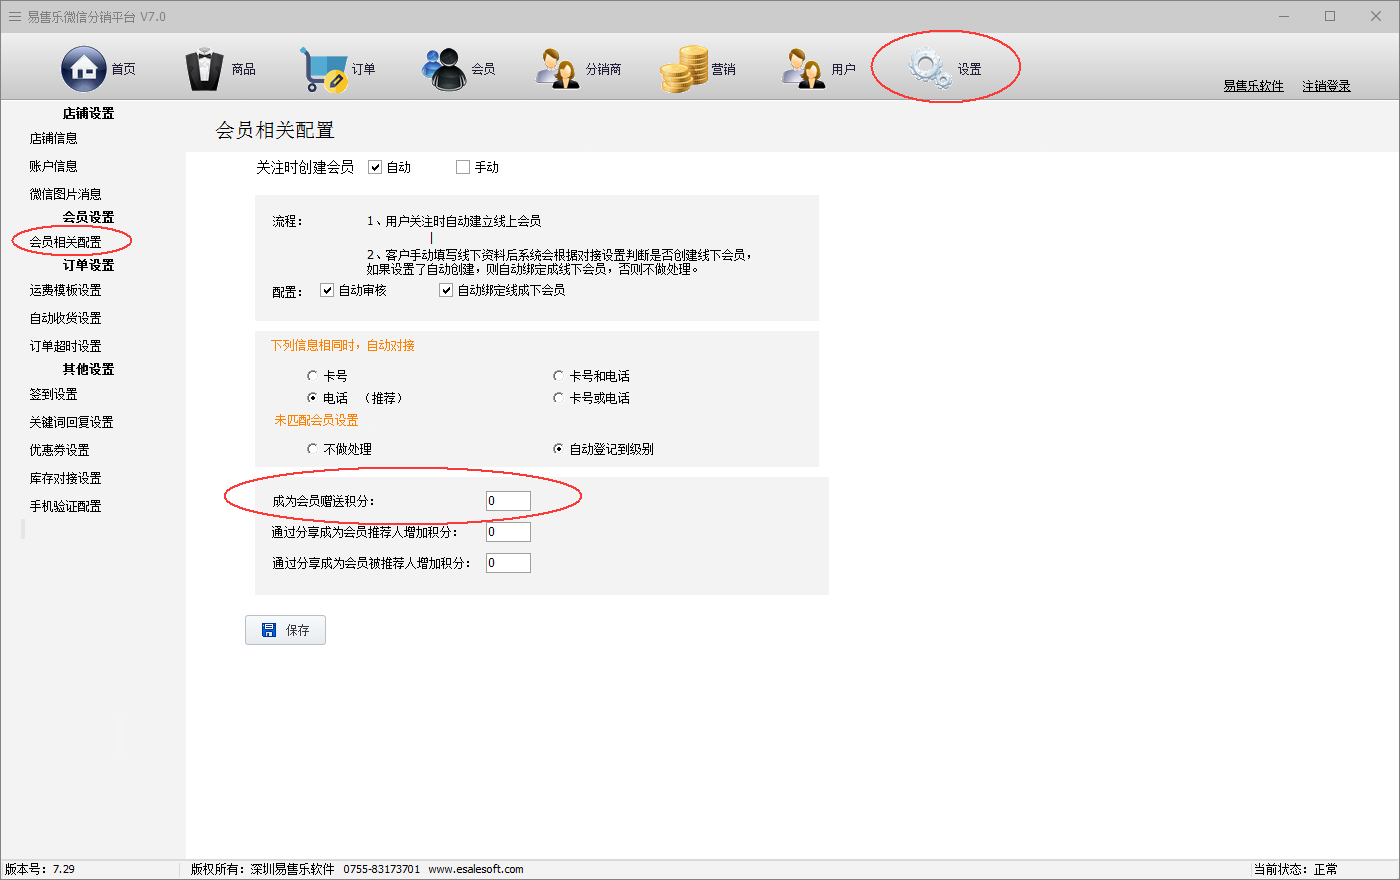Open the 首页 home icon
The height and width of the screenshot is (880, 1400).
pyautogui.click(x=84, y=69)
